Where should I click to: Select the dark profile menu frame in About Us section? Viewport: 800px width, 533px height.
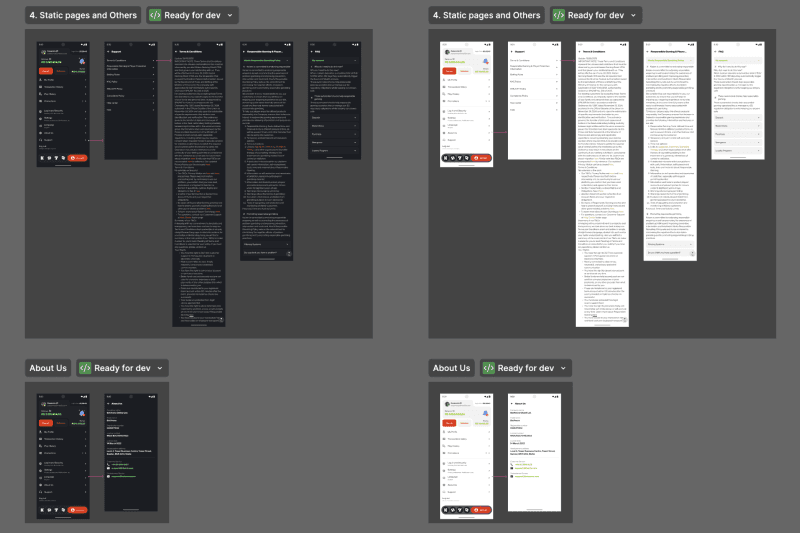(x=63, y=456)
